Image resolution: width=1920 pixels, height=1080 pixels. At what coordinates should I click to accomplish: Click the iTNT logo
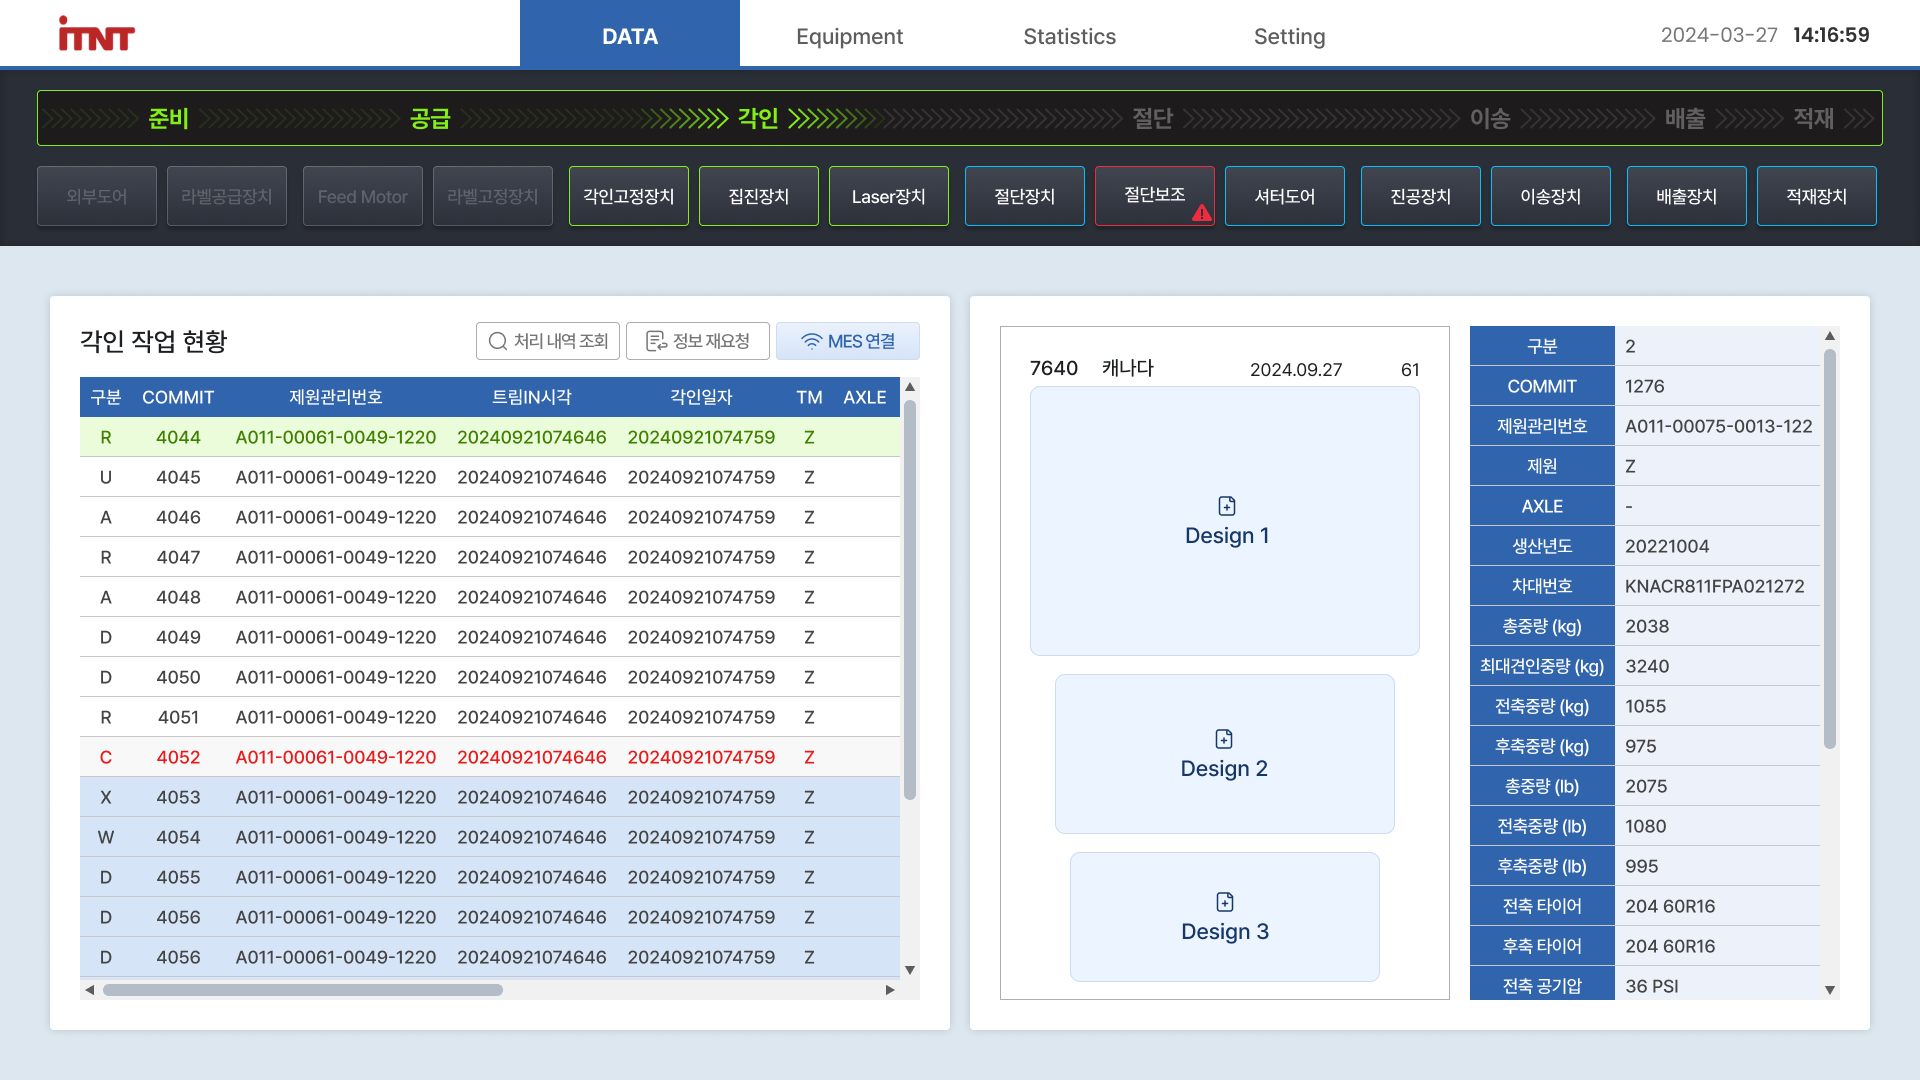[x=96, y=35]
